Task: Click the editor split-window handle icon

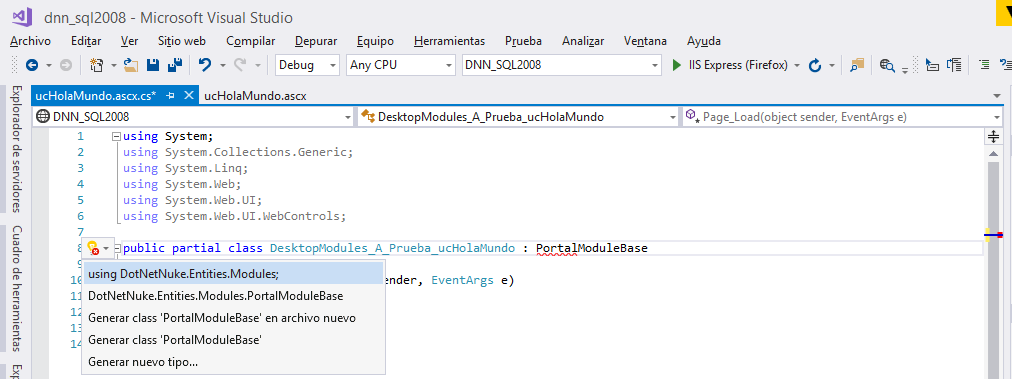Action: [x=993, y=137]
